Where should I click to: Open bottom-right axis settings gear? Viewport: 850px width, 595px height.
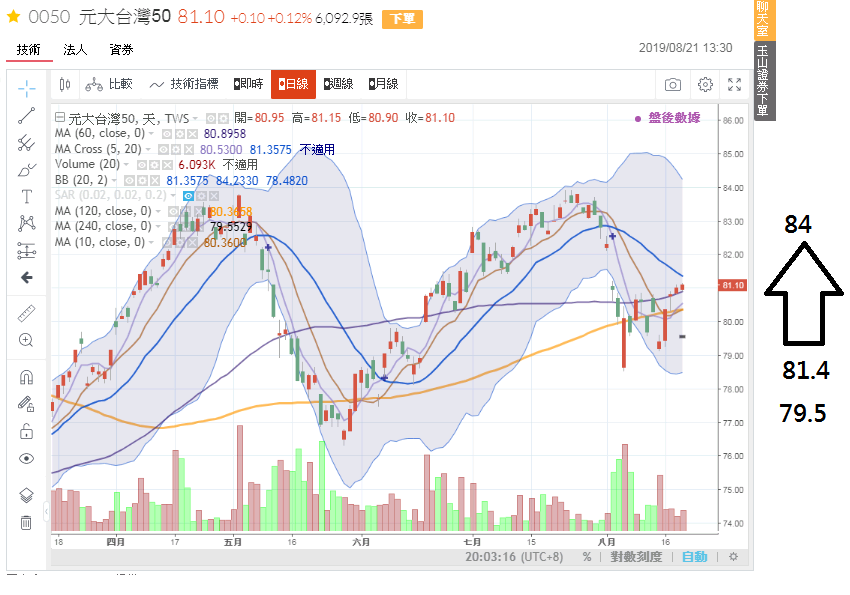pos(733,557)
